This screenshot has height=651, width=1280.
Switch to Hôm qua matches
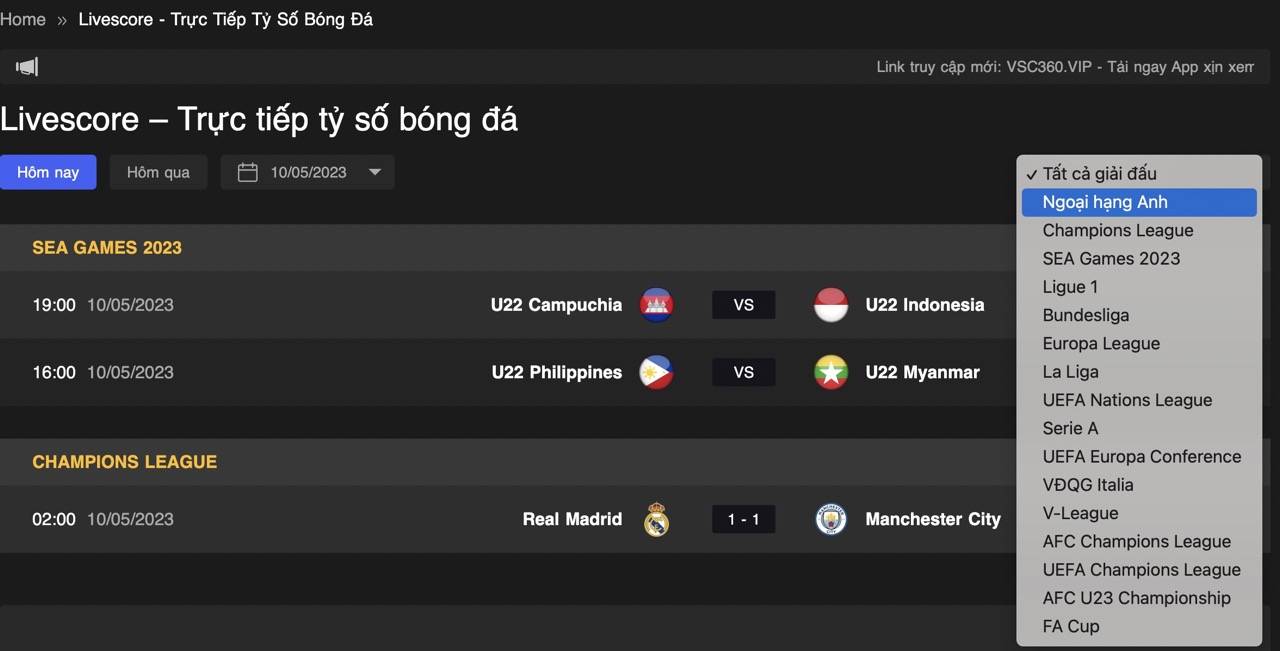[x=158, y=172]
